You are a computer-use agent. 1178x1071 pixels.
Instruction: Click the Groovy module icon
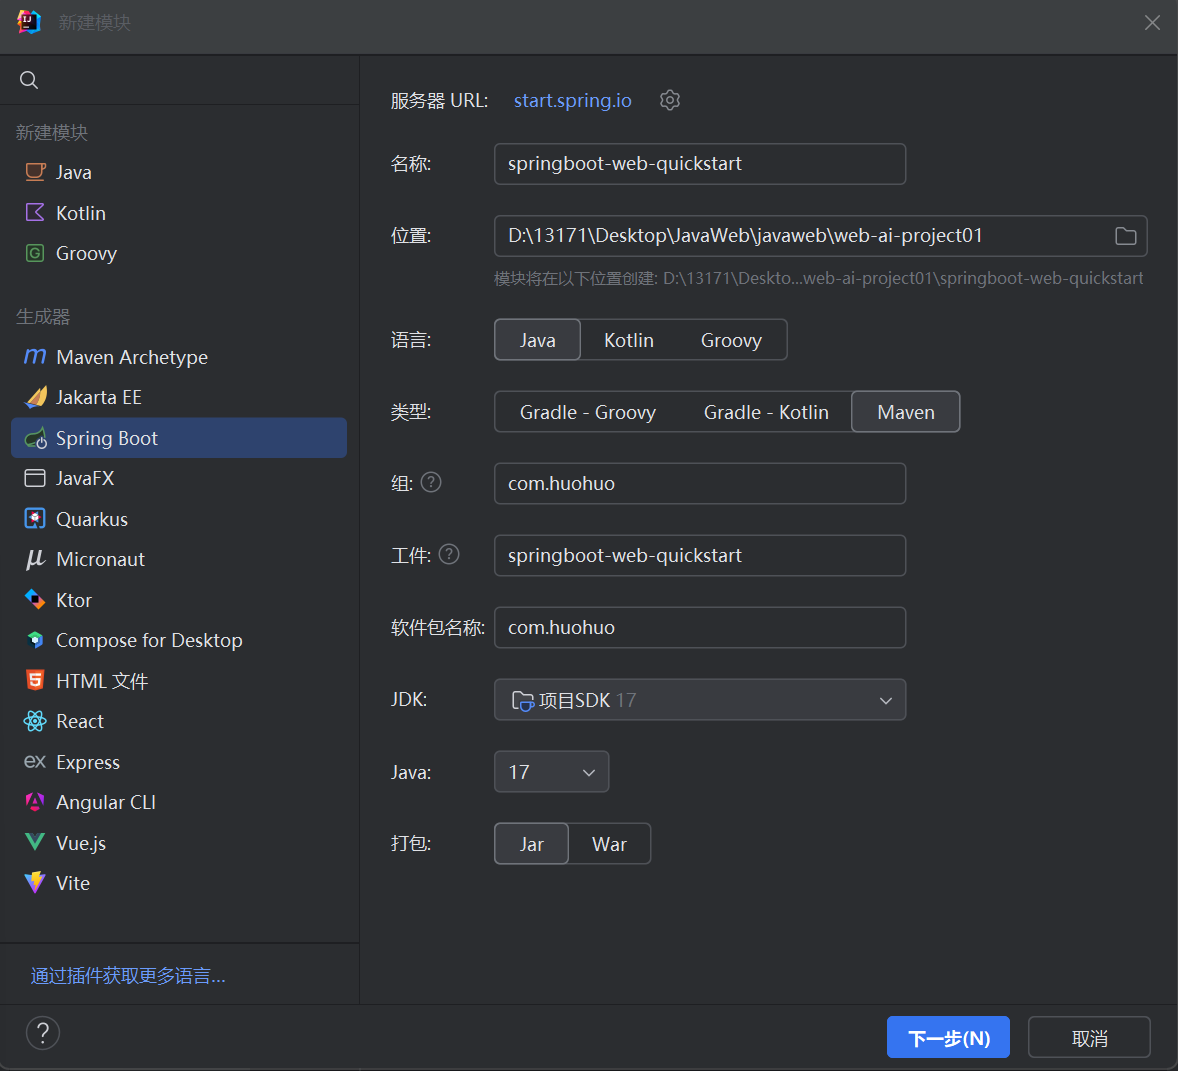[x=35, y=253]
